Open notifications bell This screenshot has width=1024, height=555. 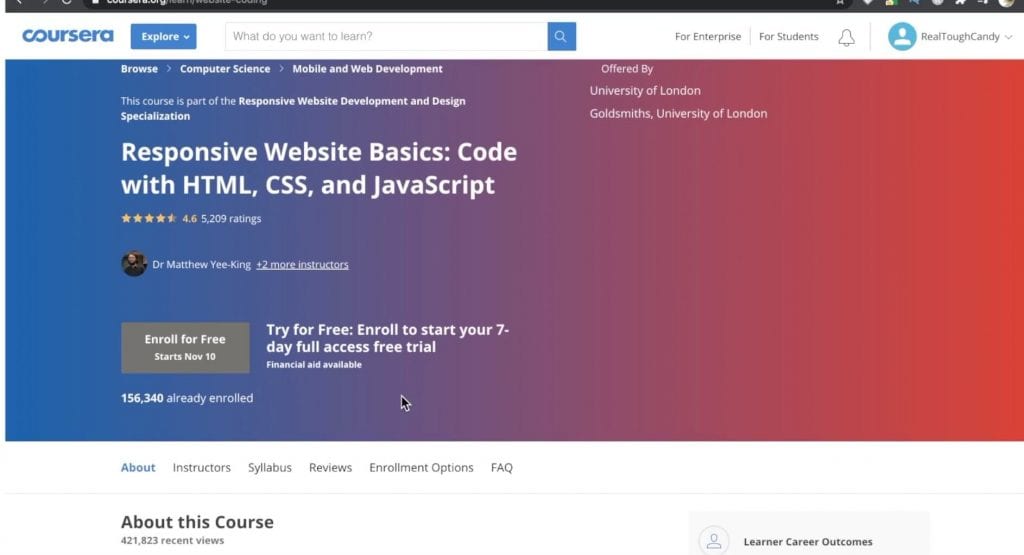point(846,37)
